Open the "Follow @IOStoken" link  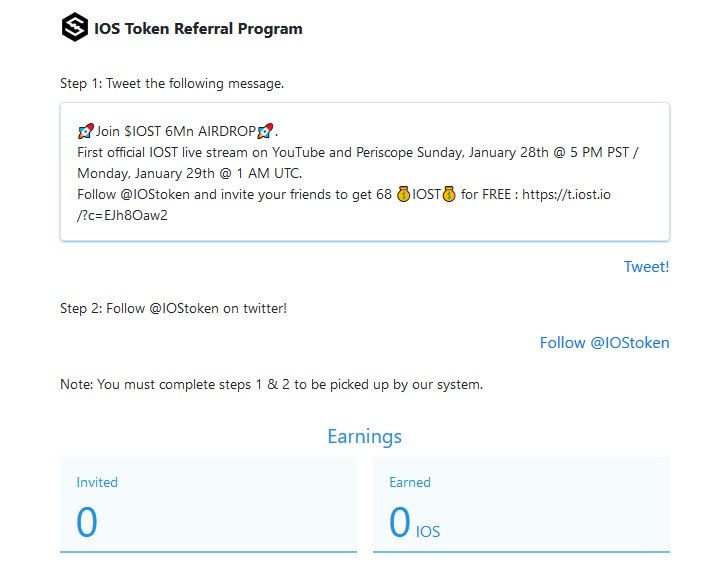click(x=604, y=342)
